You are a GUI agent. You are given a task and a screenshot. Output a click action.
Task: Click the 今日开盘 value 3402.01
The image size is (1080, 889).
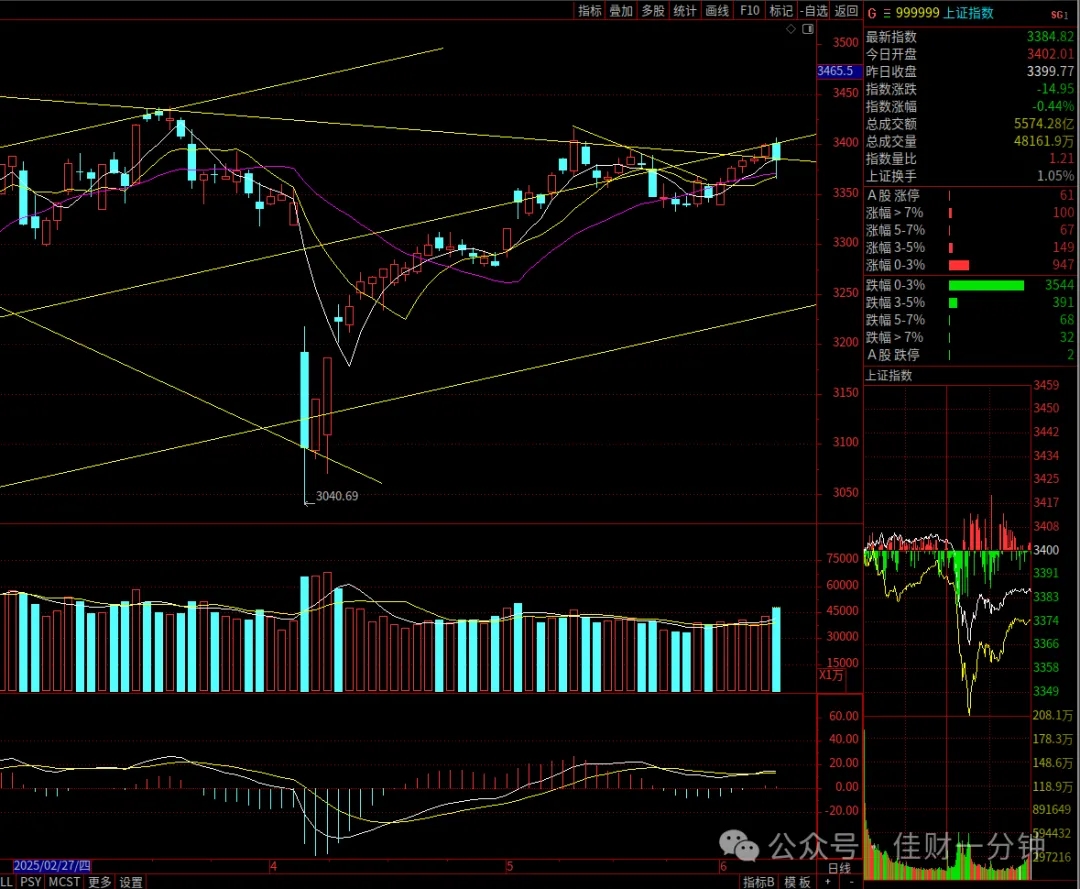[x=1050, y=54]
